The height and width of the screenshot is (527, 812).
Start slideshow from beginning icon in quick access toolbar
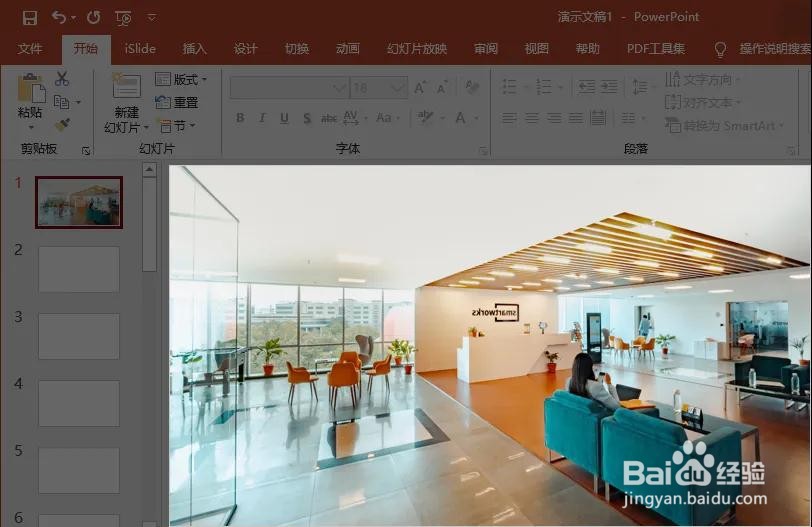click(123, 19)
